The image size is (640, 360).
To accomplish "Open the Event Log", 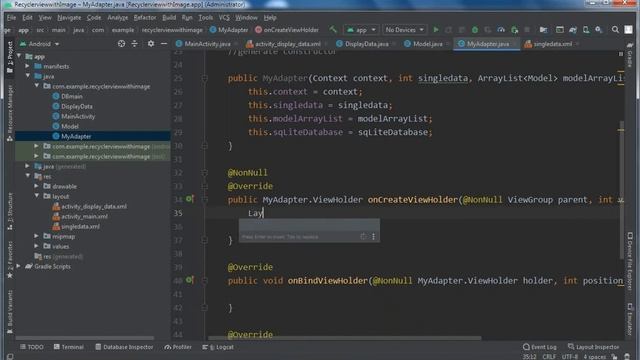I will pos(540,347).
